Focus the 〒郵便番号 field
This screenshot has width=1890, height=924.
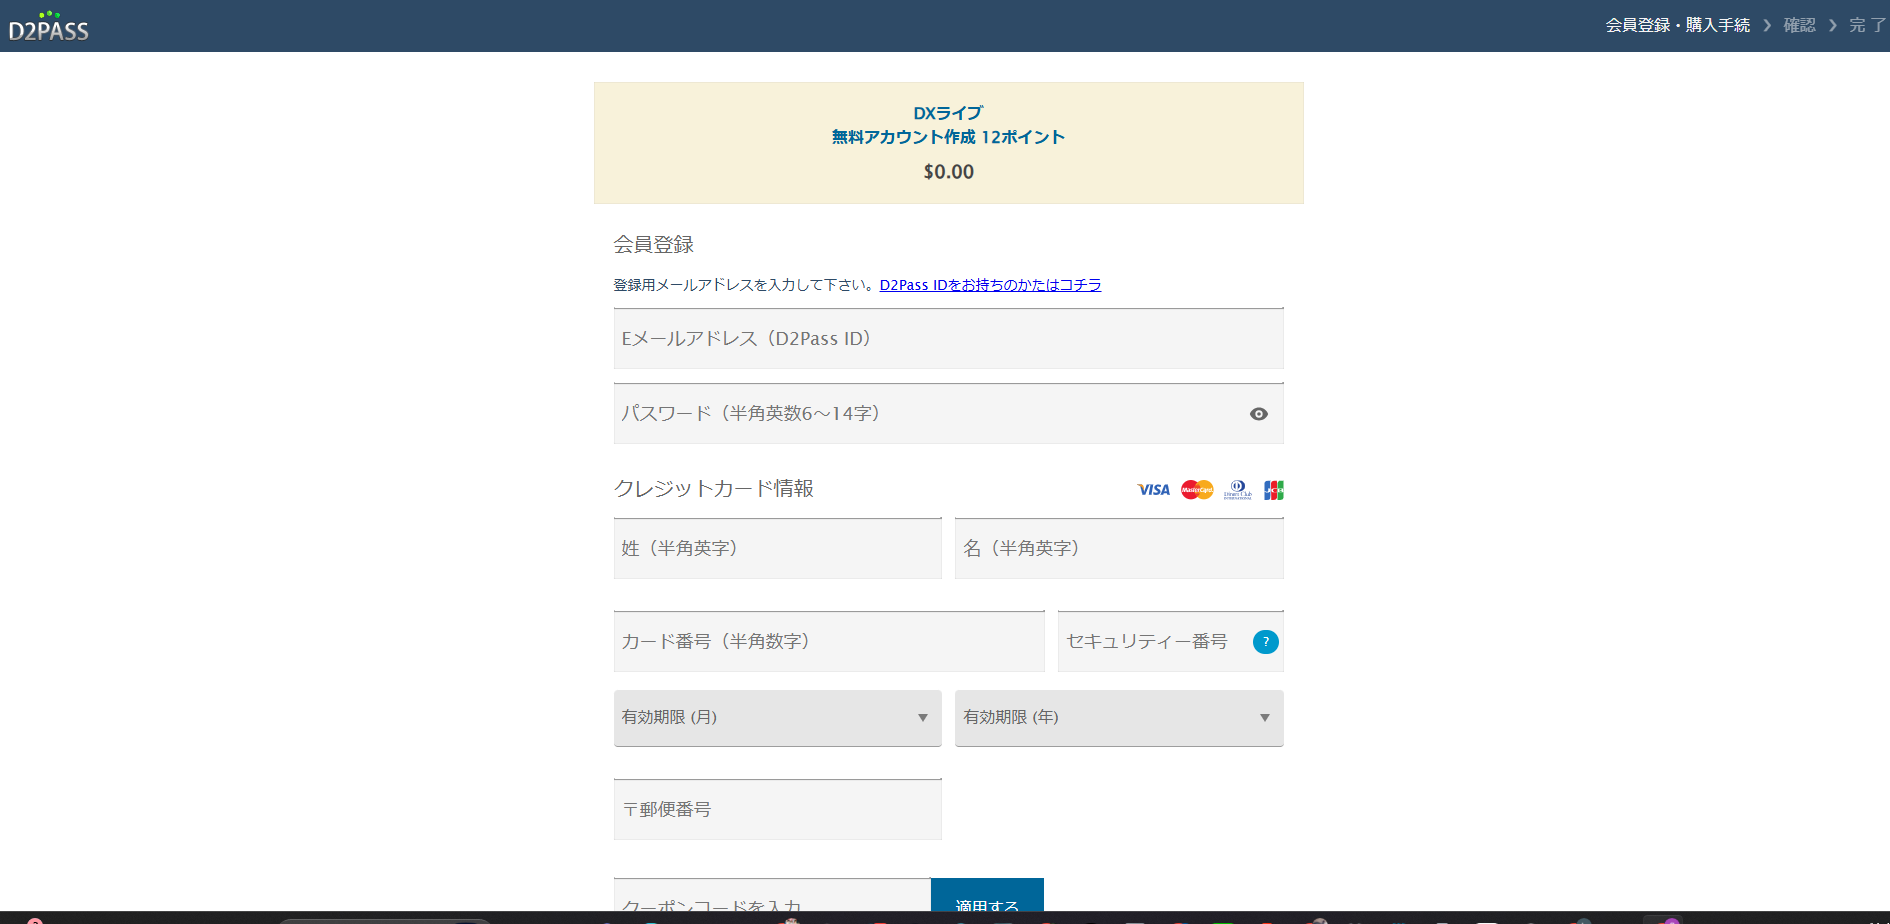click(x=778, y=810)
